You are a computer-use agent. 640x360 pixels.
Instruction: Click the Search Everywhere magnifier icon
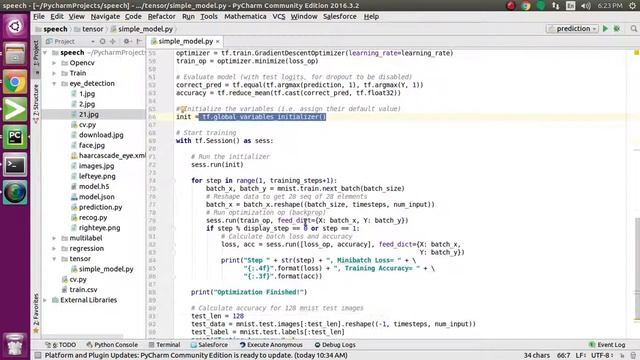[633, 29]
